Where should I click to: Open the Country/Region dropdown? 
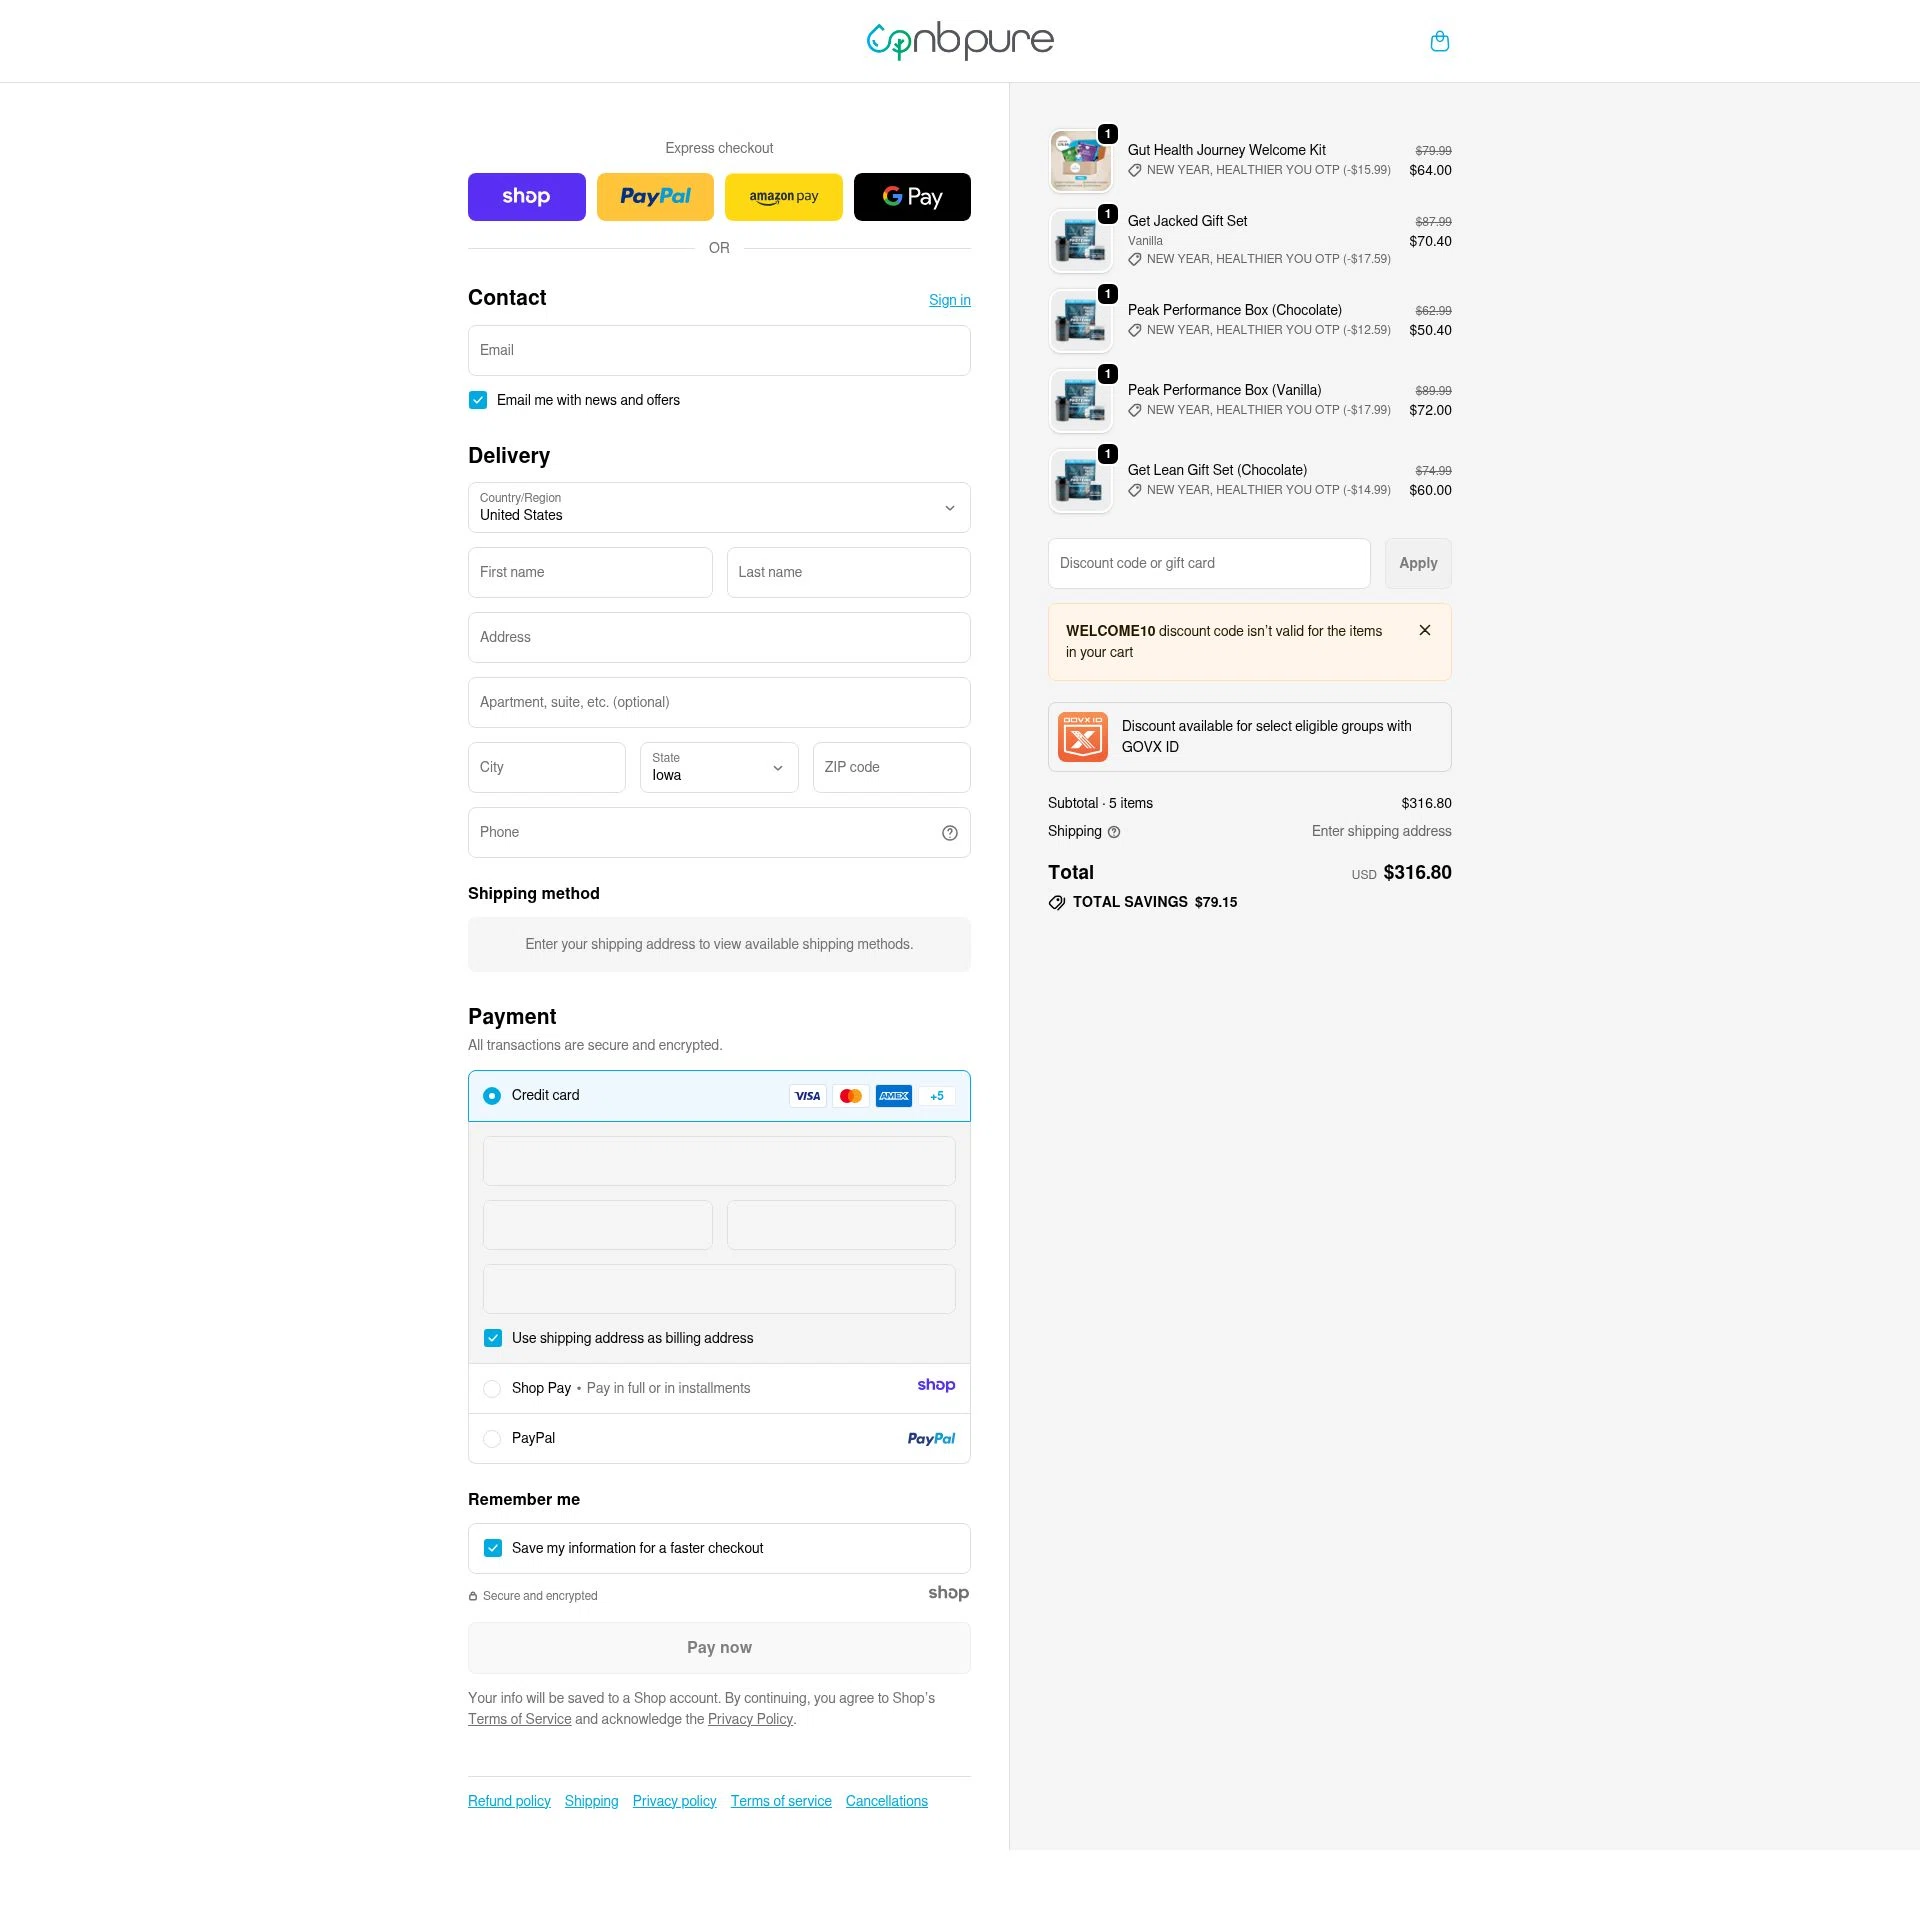(x=719, y=508)
